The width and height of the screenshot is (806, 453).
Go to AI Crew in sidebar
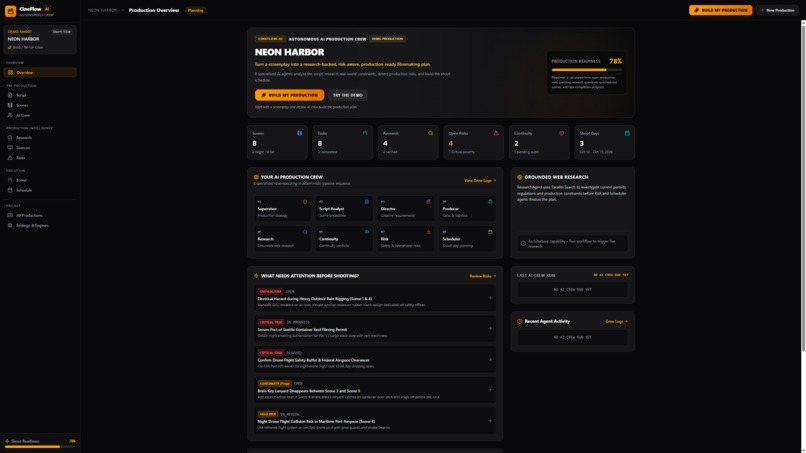[40, 115]
